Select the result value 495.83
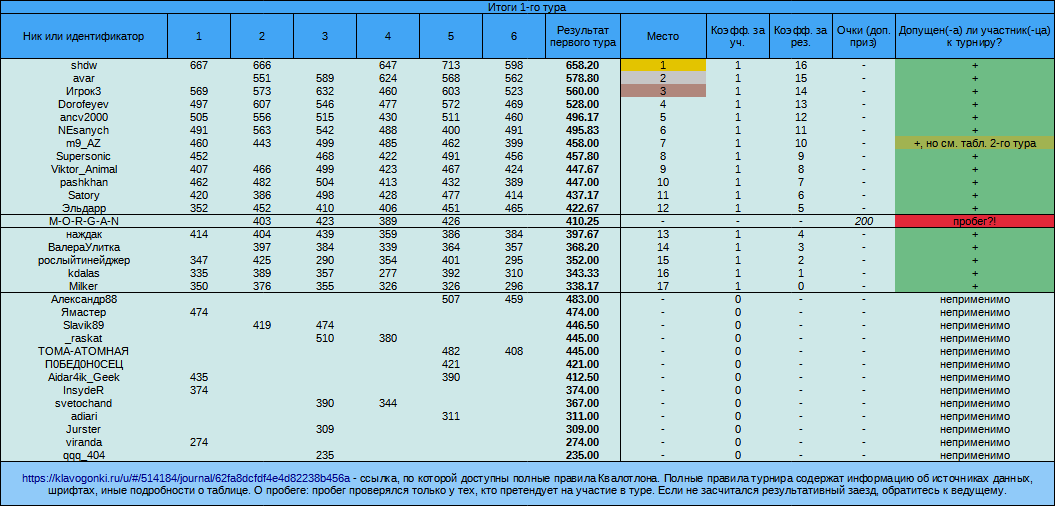The height and width of the screenshot is (506, 1055). [583, 130]
